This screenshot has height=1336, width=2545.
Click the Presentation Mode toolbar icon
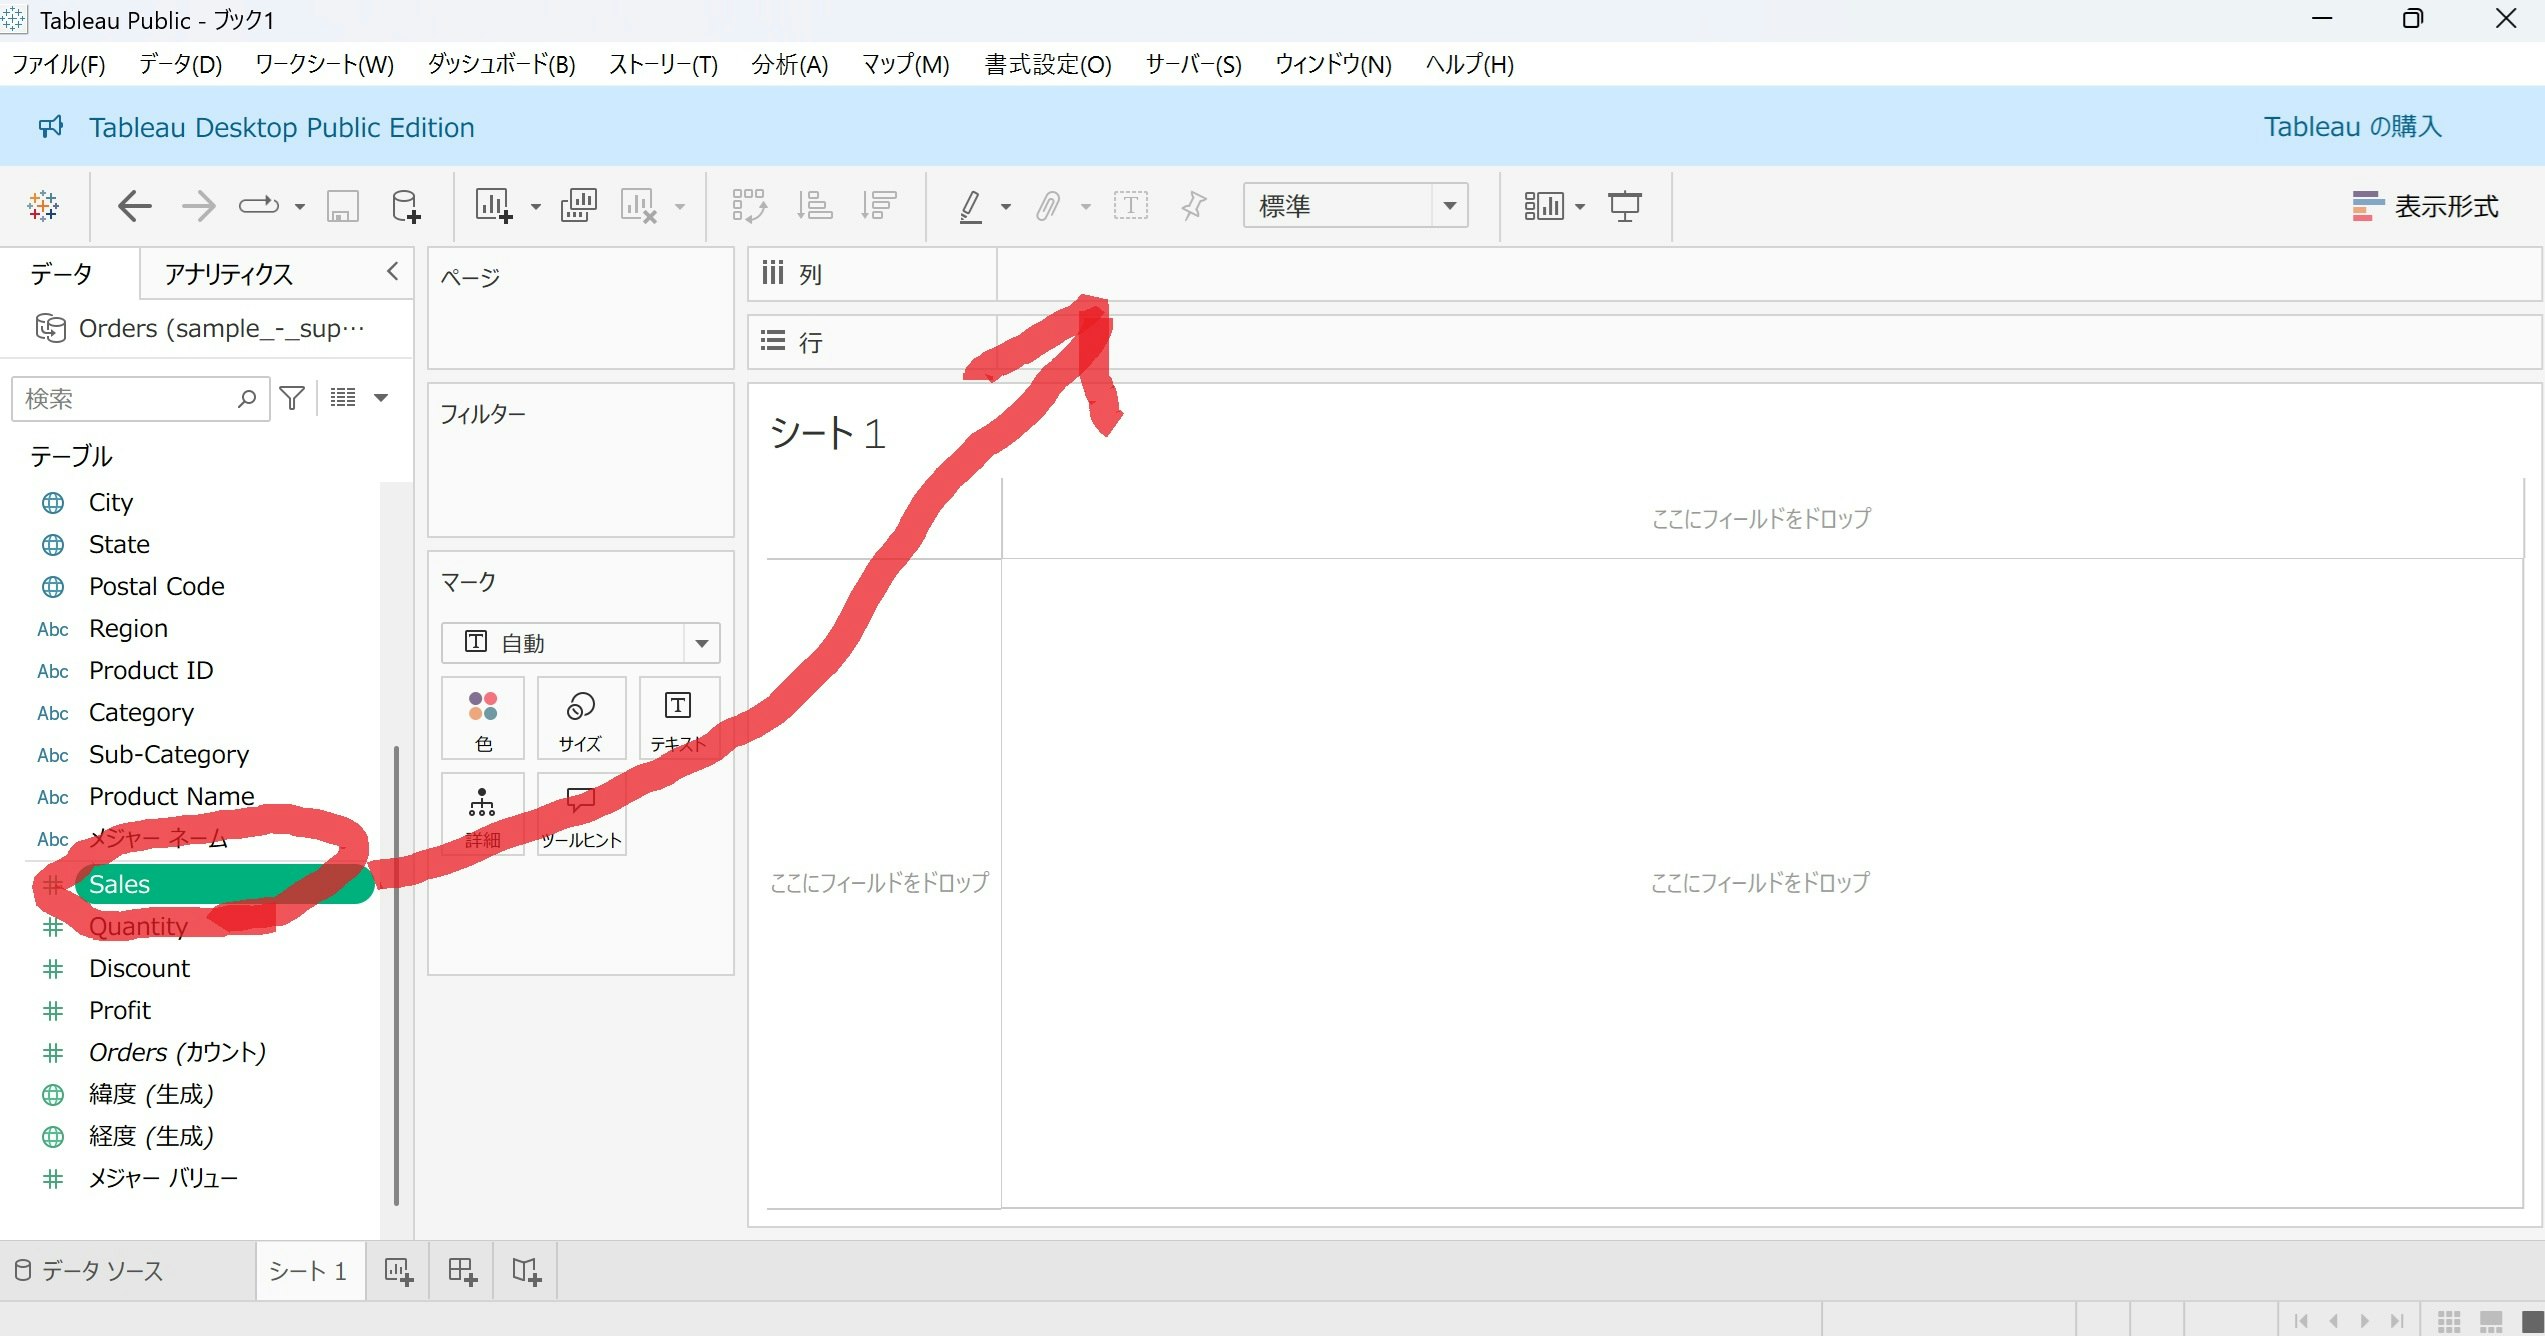point(1624,206)
